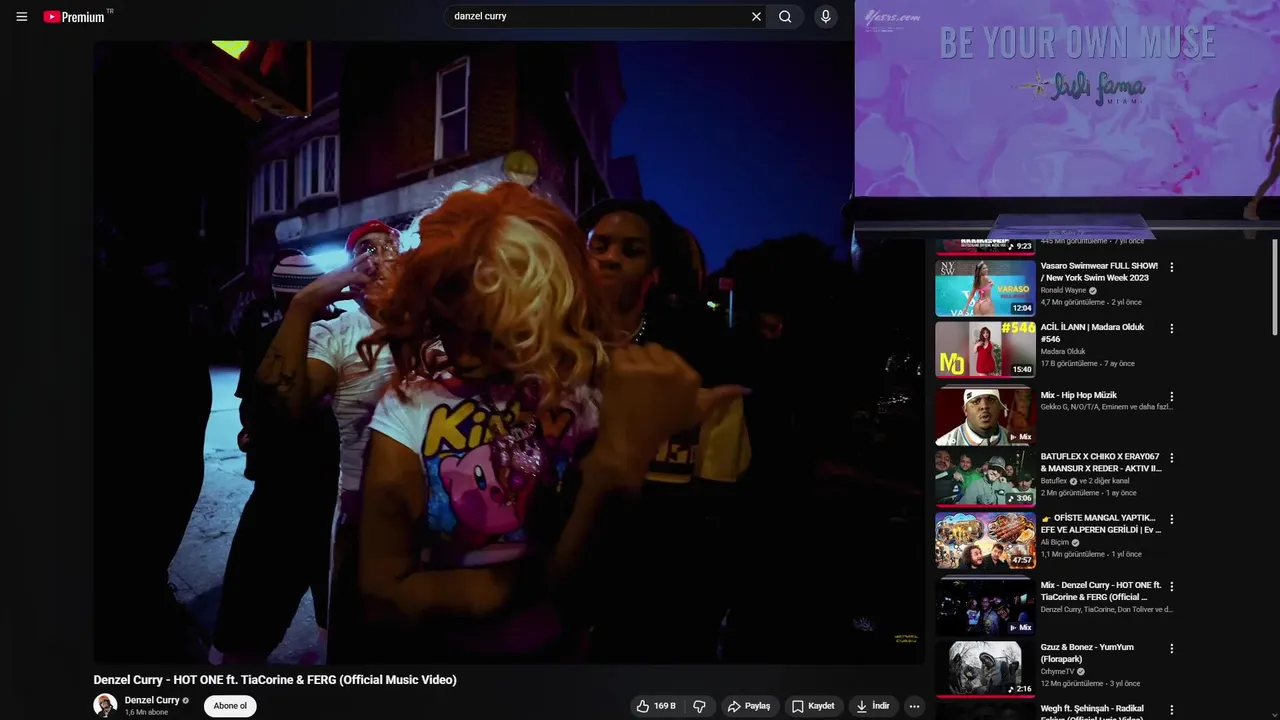Open Mix - Denzel Curry HOT ONE thumbnail

pyautogui.click(x=985, y=606)
